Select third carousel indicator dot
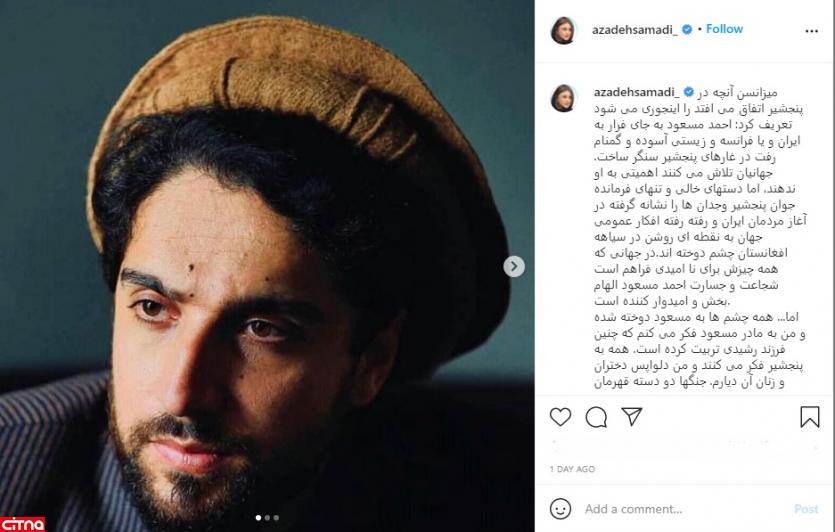 click(276, 518)
